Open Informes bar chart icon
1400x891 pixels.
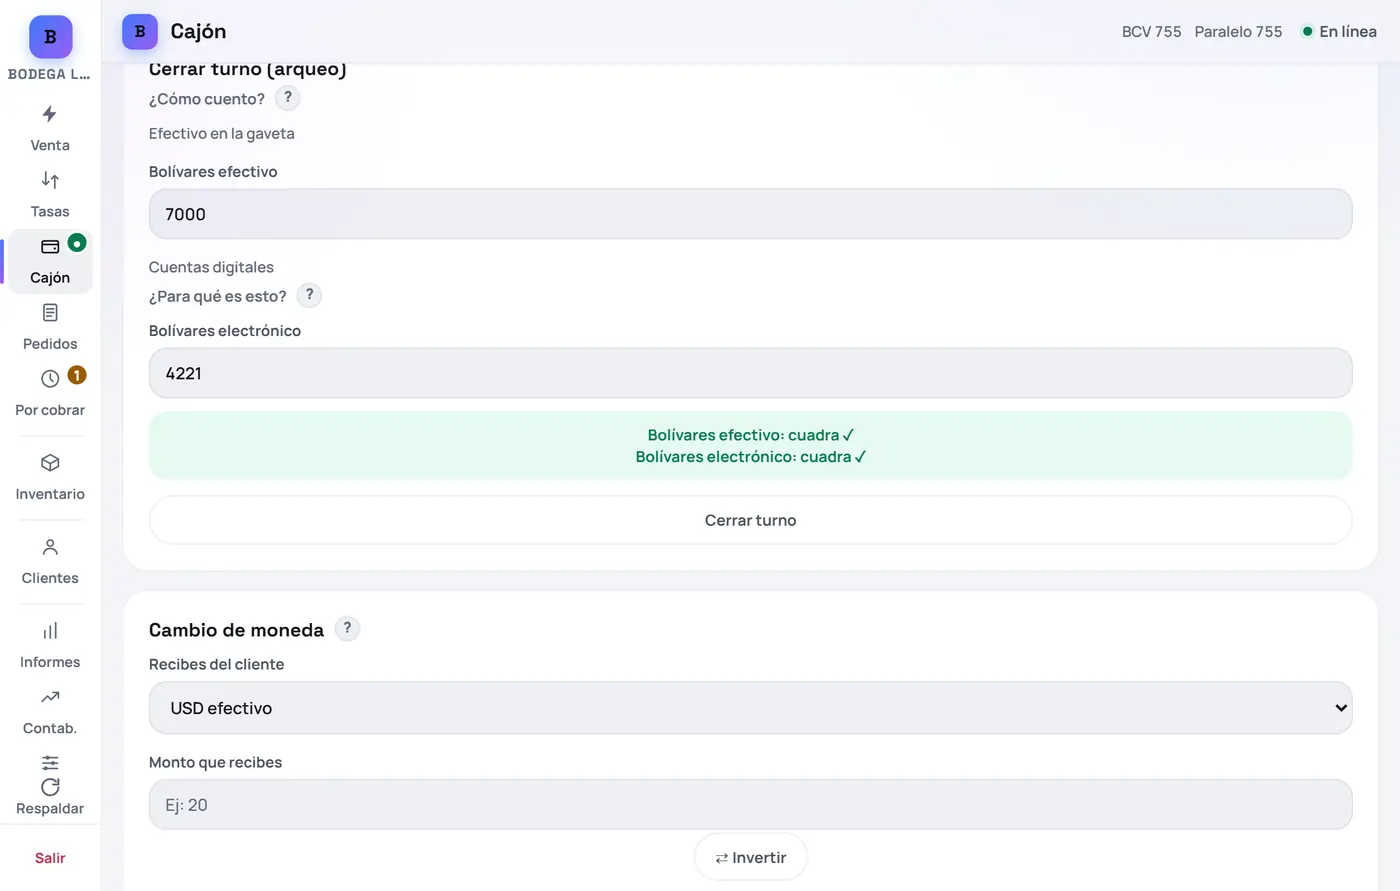tap(50, 631)
